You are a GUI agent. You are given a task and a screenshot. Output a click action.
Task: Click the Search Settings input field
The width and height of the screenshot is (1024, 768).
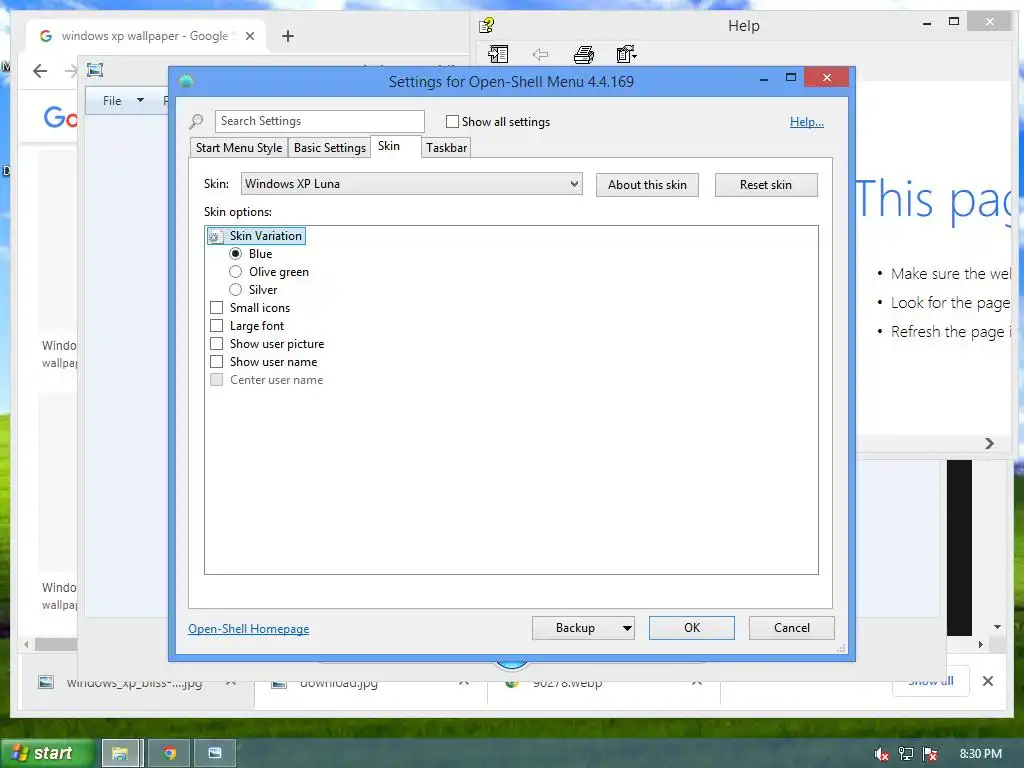[x=319, y=121]
